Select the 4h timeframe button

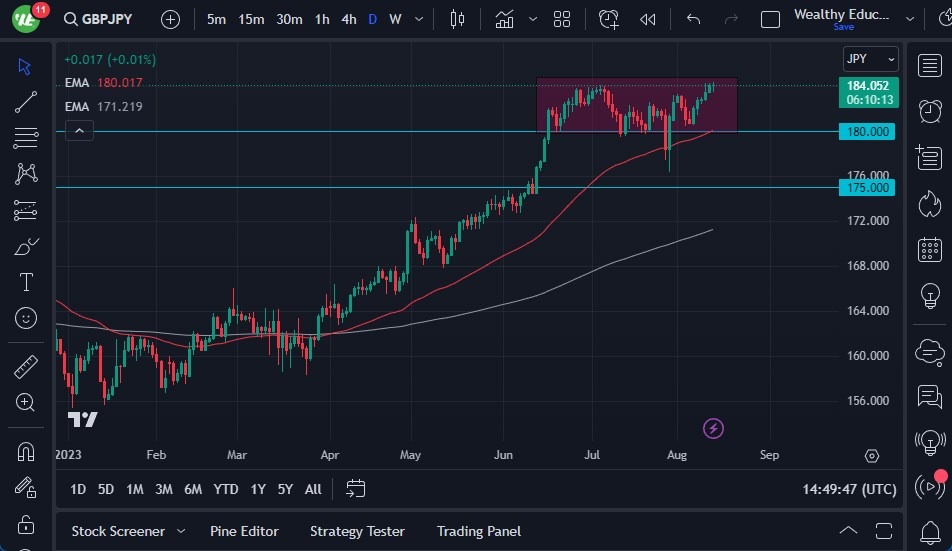point(348,19)
